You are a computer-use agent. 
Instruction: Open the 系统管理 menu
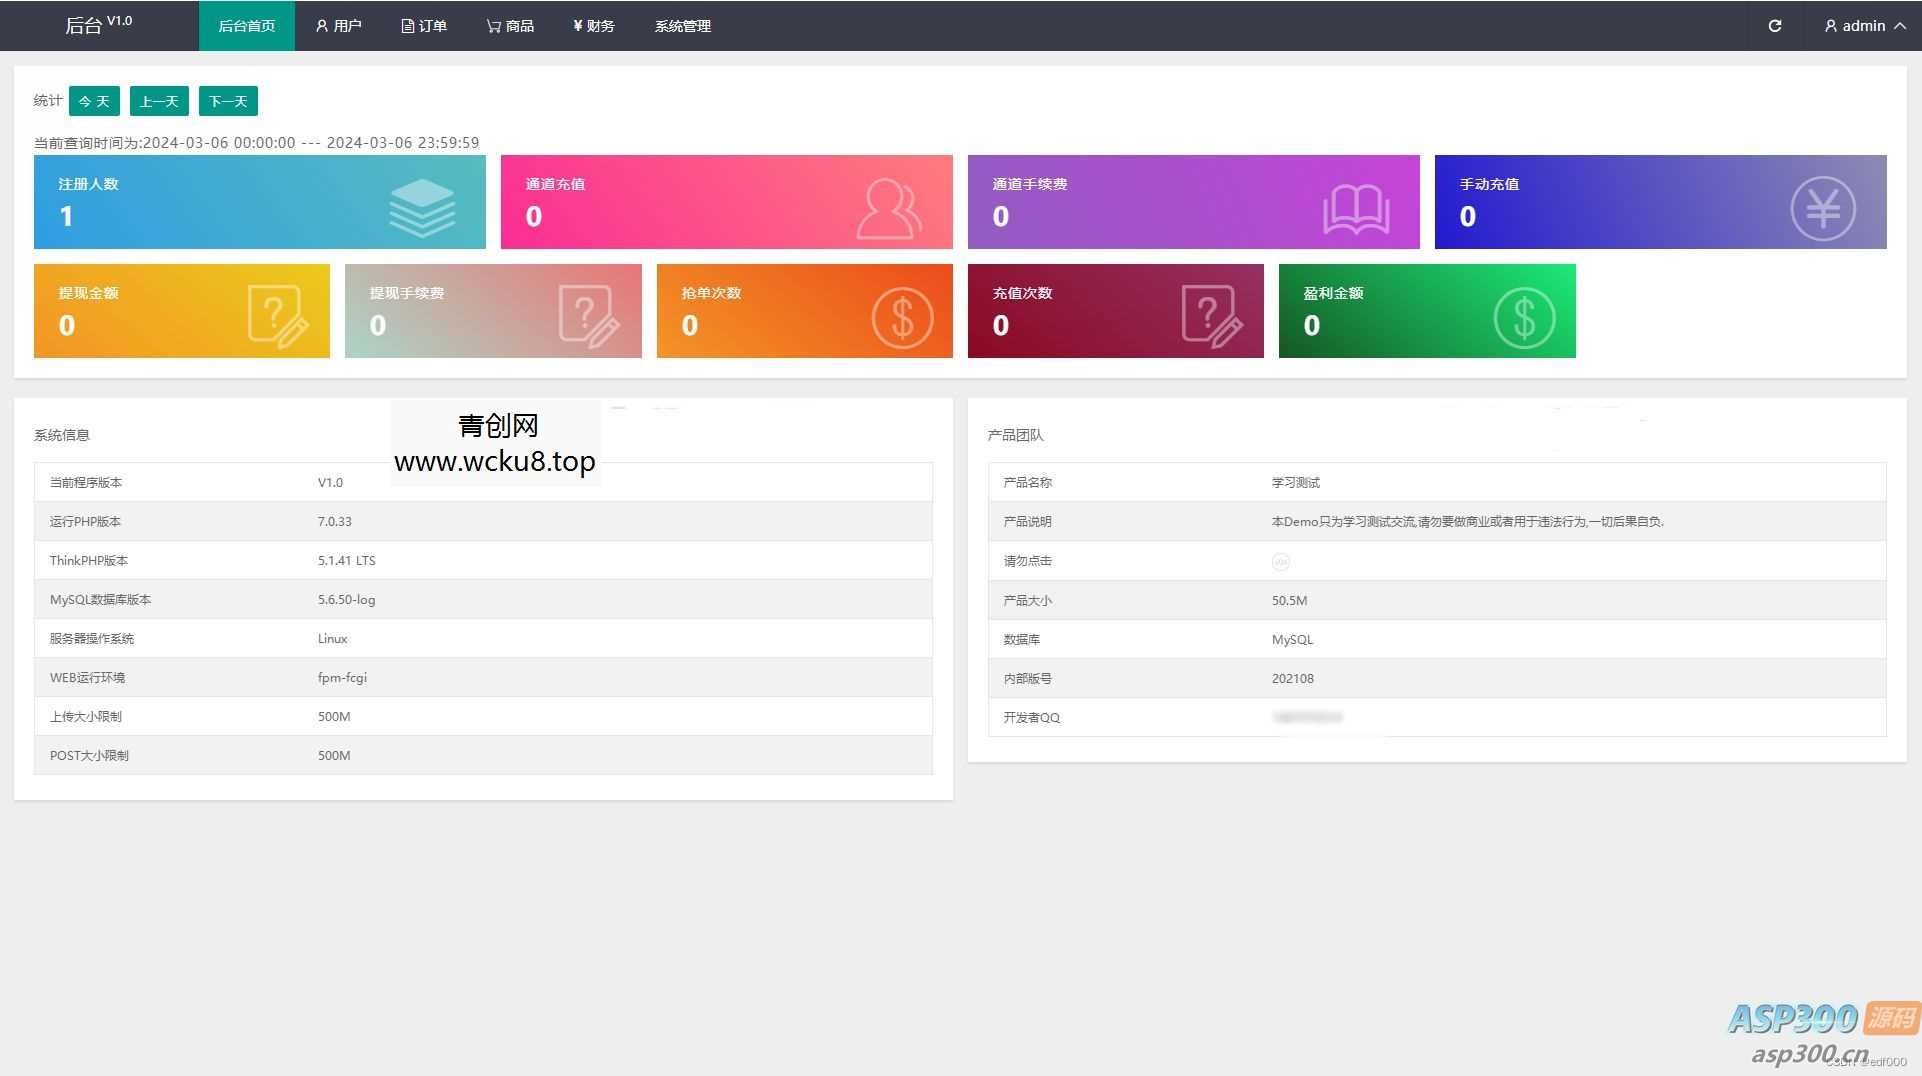click(682, 26)
